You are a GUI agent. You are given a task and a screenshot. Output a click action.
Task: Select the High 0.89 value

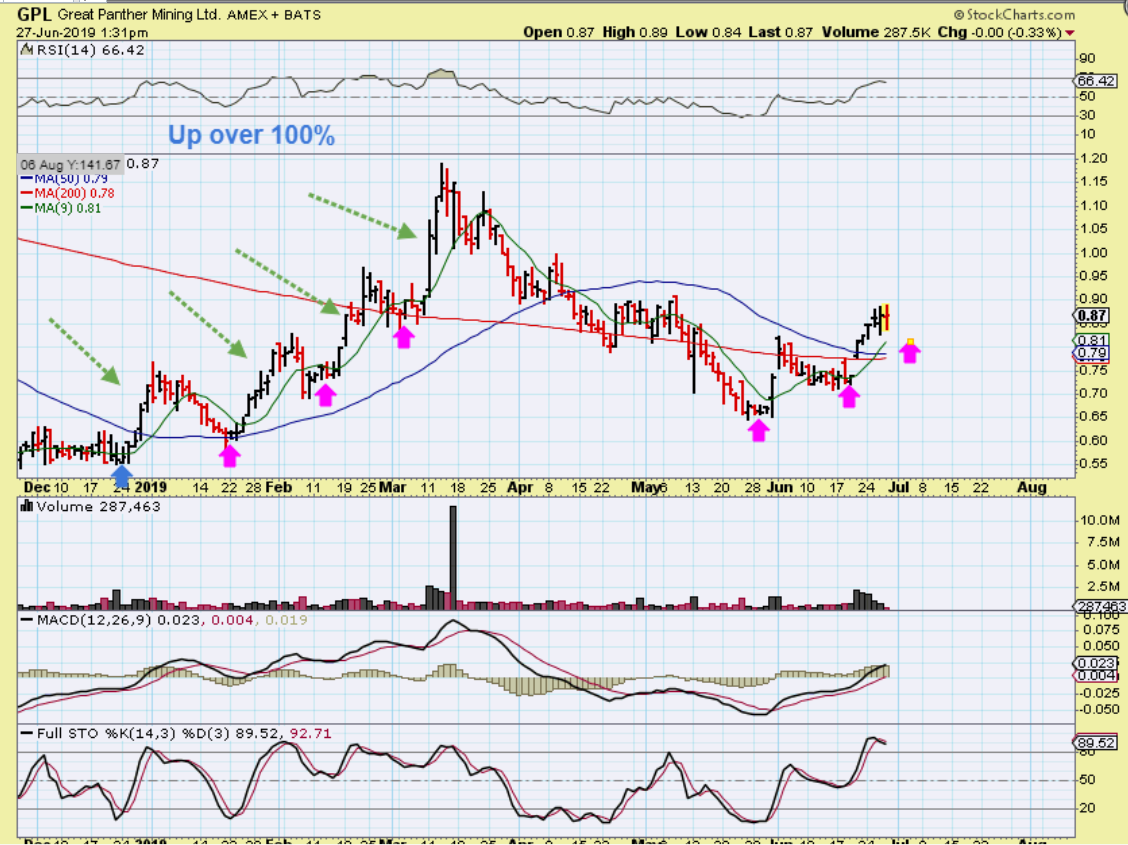(635, 32)
